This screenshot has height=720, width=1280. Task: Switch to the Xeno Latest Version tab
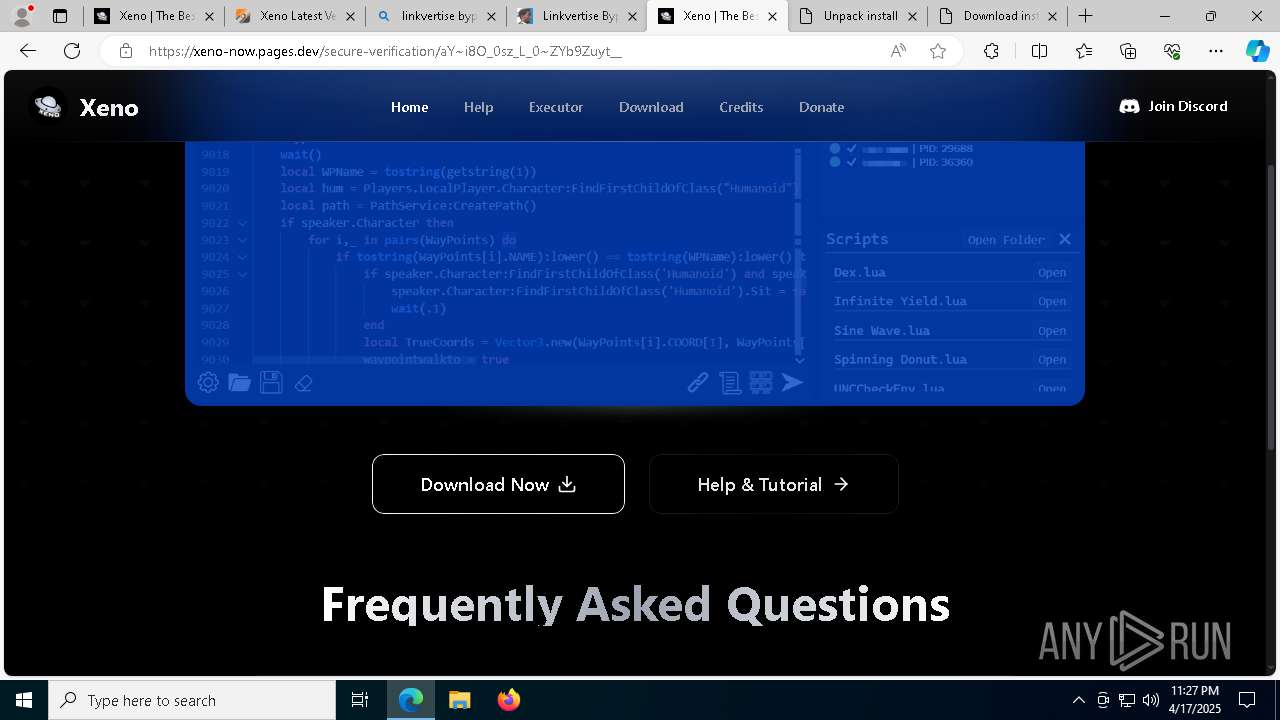pyautogui.click(x=295, y=16)
